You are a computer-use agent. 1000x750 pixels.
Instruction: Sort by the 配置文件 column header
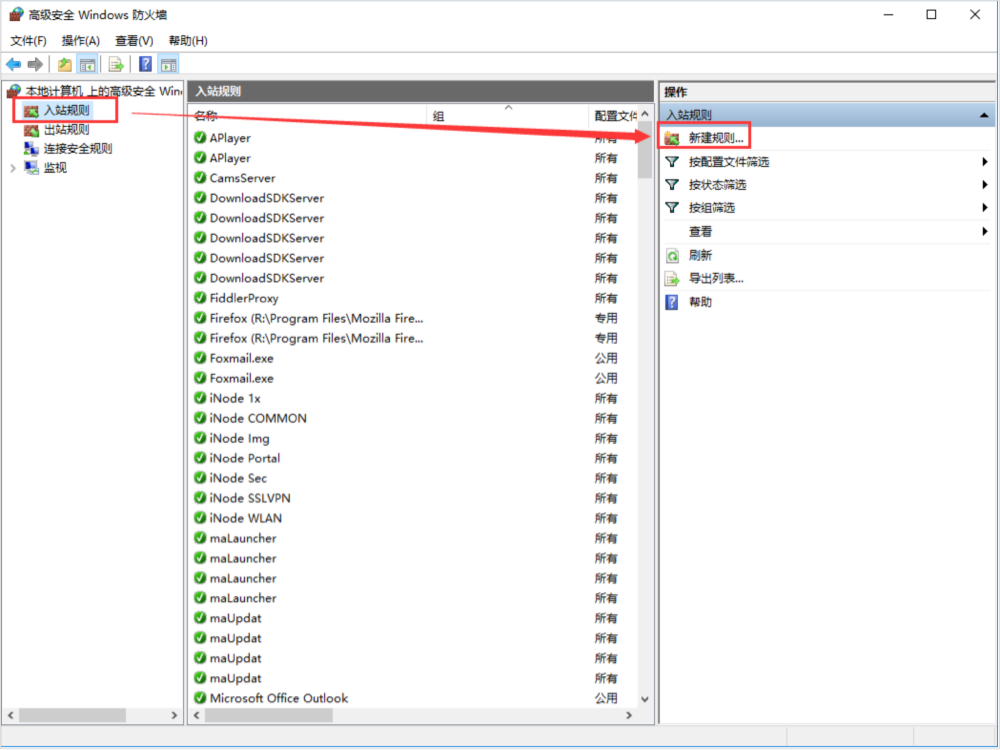613,115
